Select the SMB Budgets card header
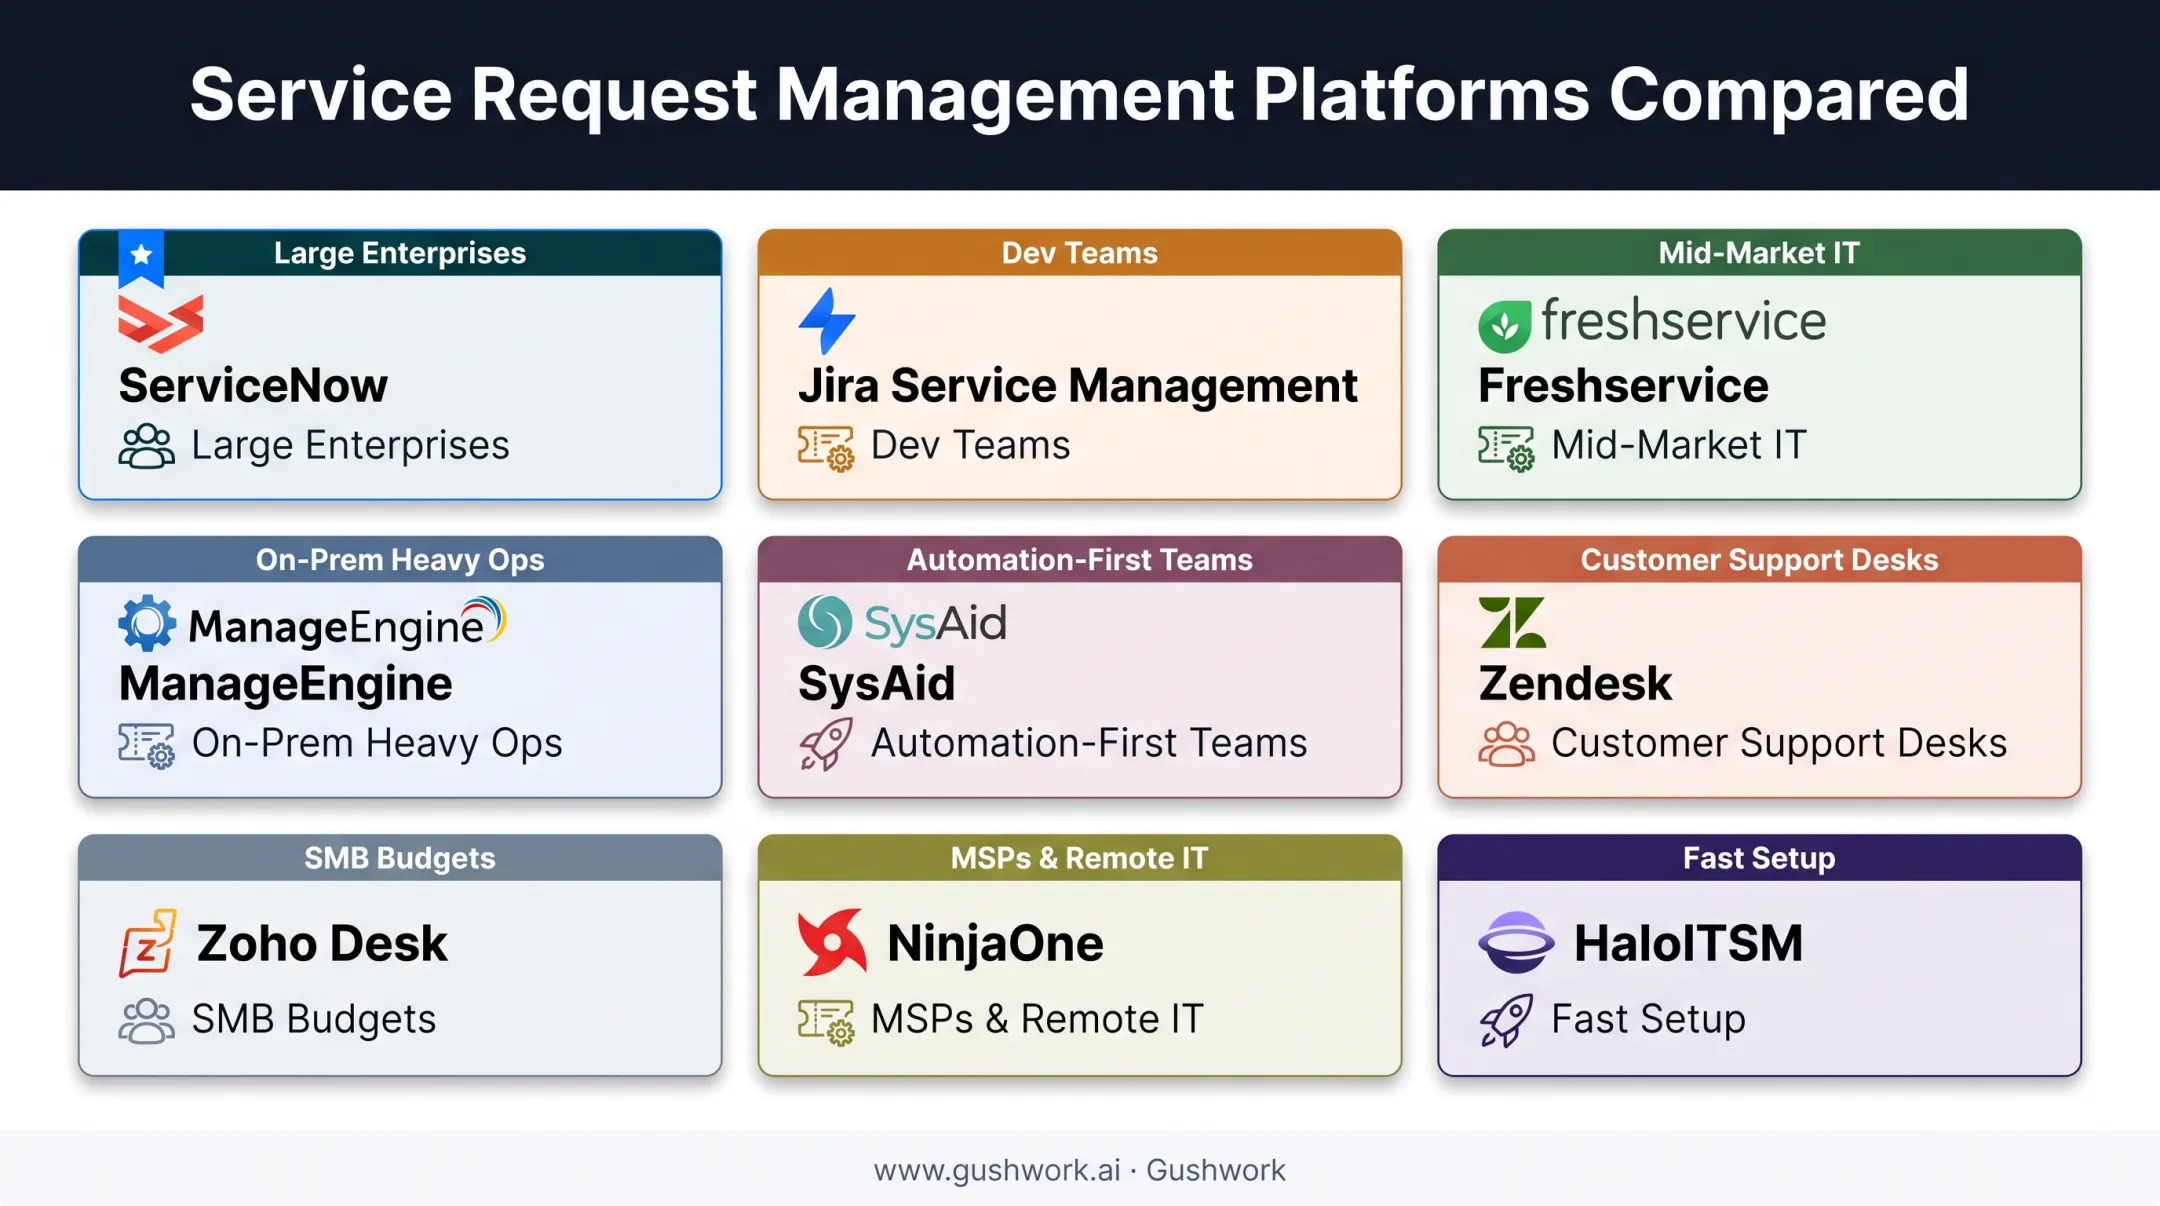Screen dimensions: 2160x1206 [400, 858]
